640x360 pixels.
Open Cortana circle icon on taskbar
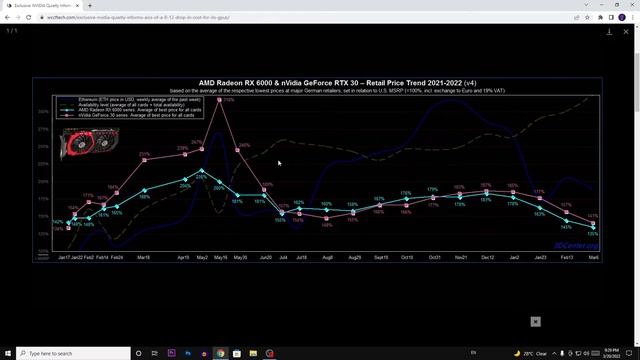click(x=138, y=353)
